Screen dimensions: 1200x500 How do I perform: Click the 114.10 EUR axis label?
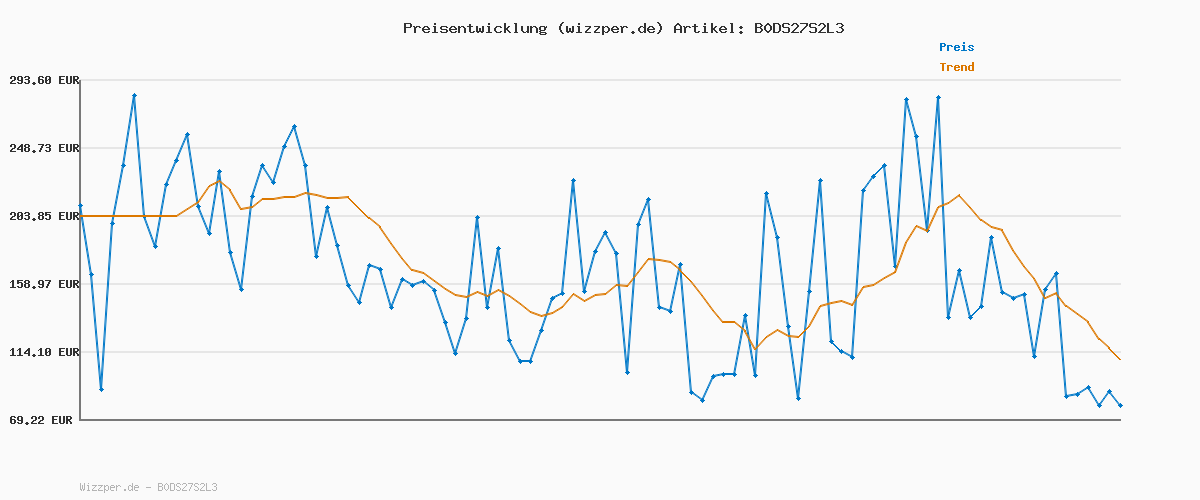pyautogui.click(x=44, y=352)
